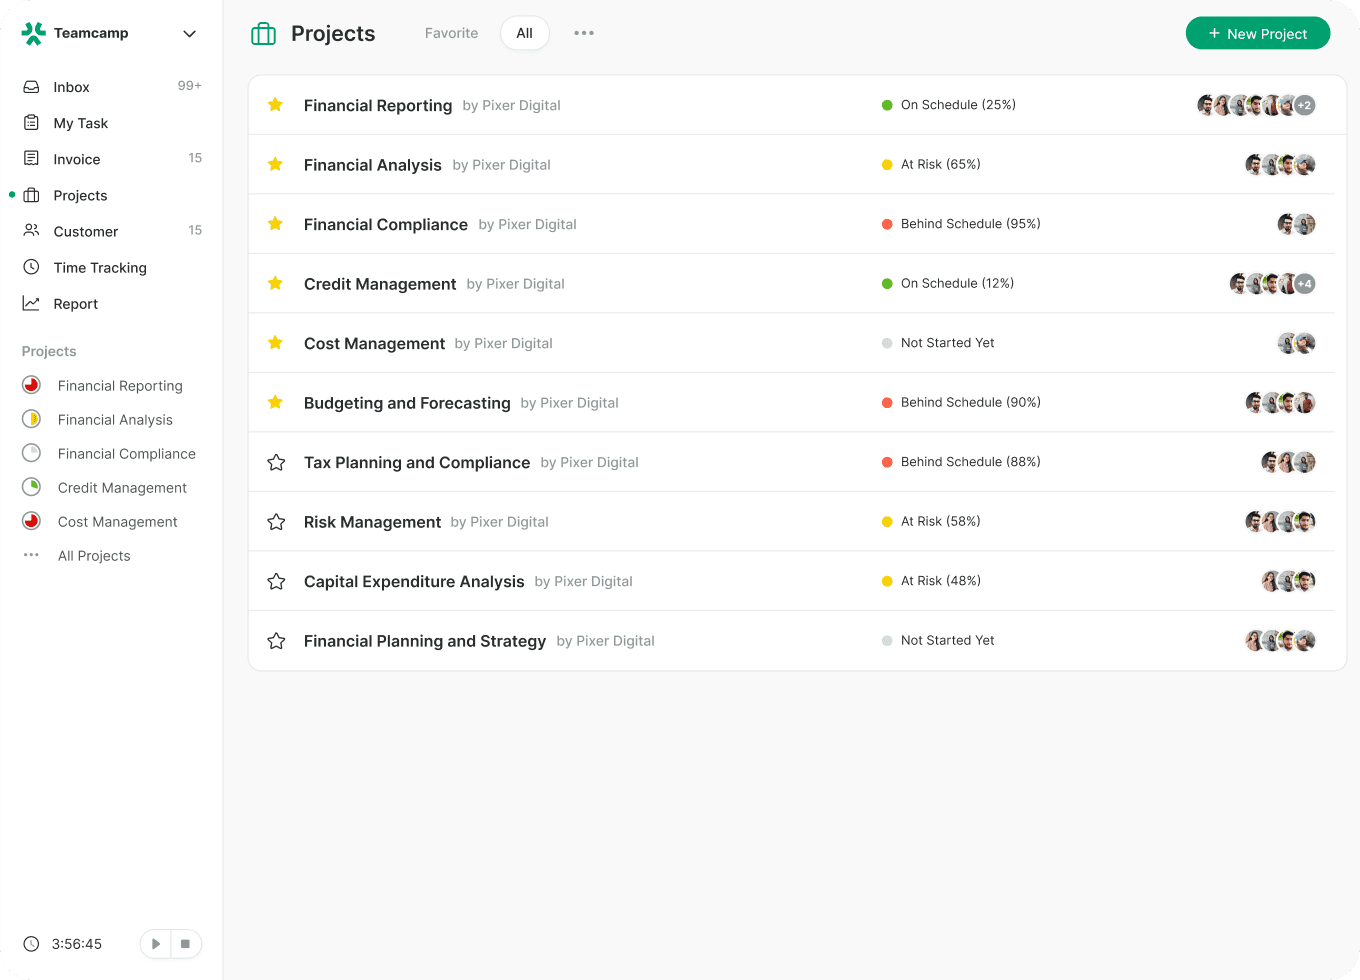Click the Report chart icon
This screenshot has width=1360, height=980.
click(x=32, y=303)
